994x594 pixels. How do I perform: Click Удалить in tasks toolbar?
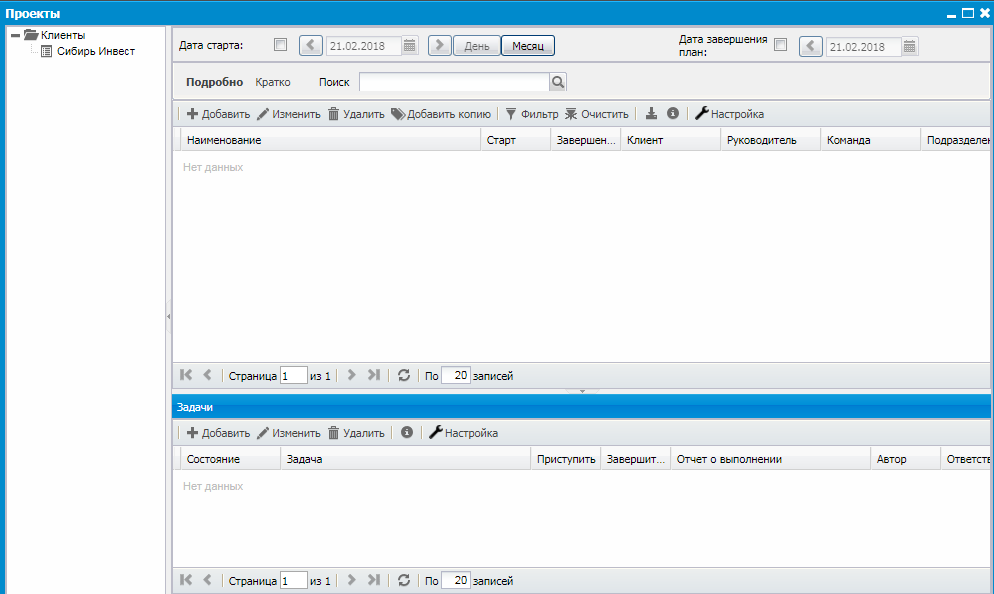pos(356,433)
